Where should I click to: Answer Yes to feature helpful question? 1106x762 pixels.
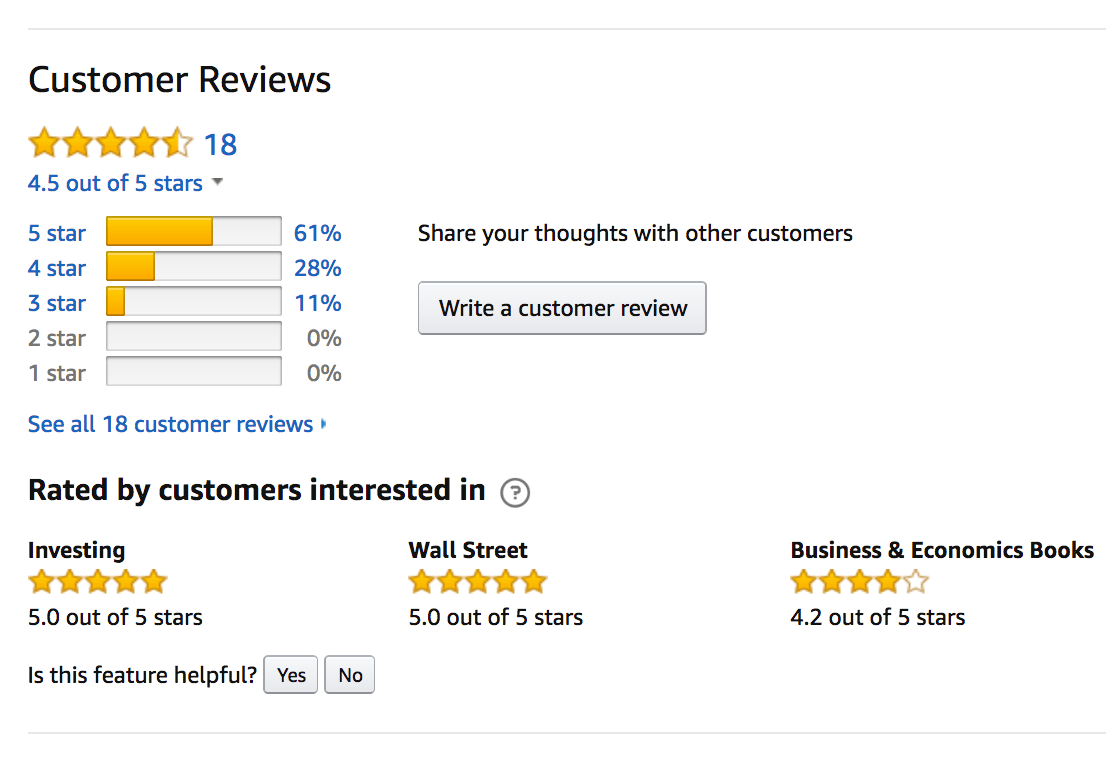click(291, 675)
